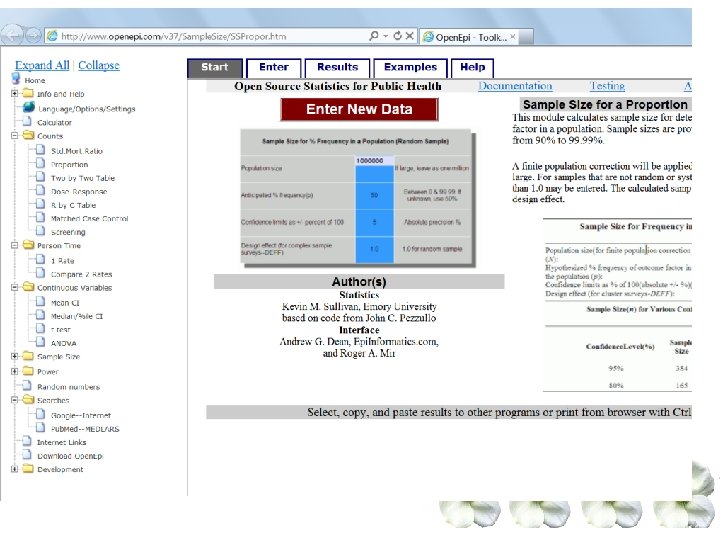Screen dimensions: 720x540
Task: Click the Download OpenEpi page icon
Action: [x=27, y=455]
